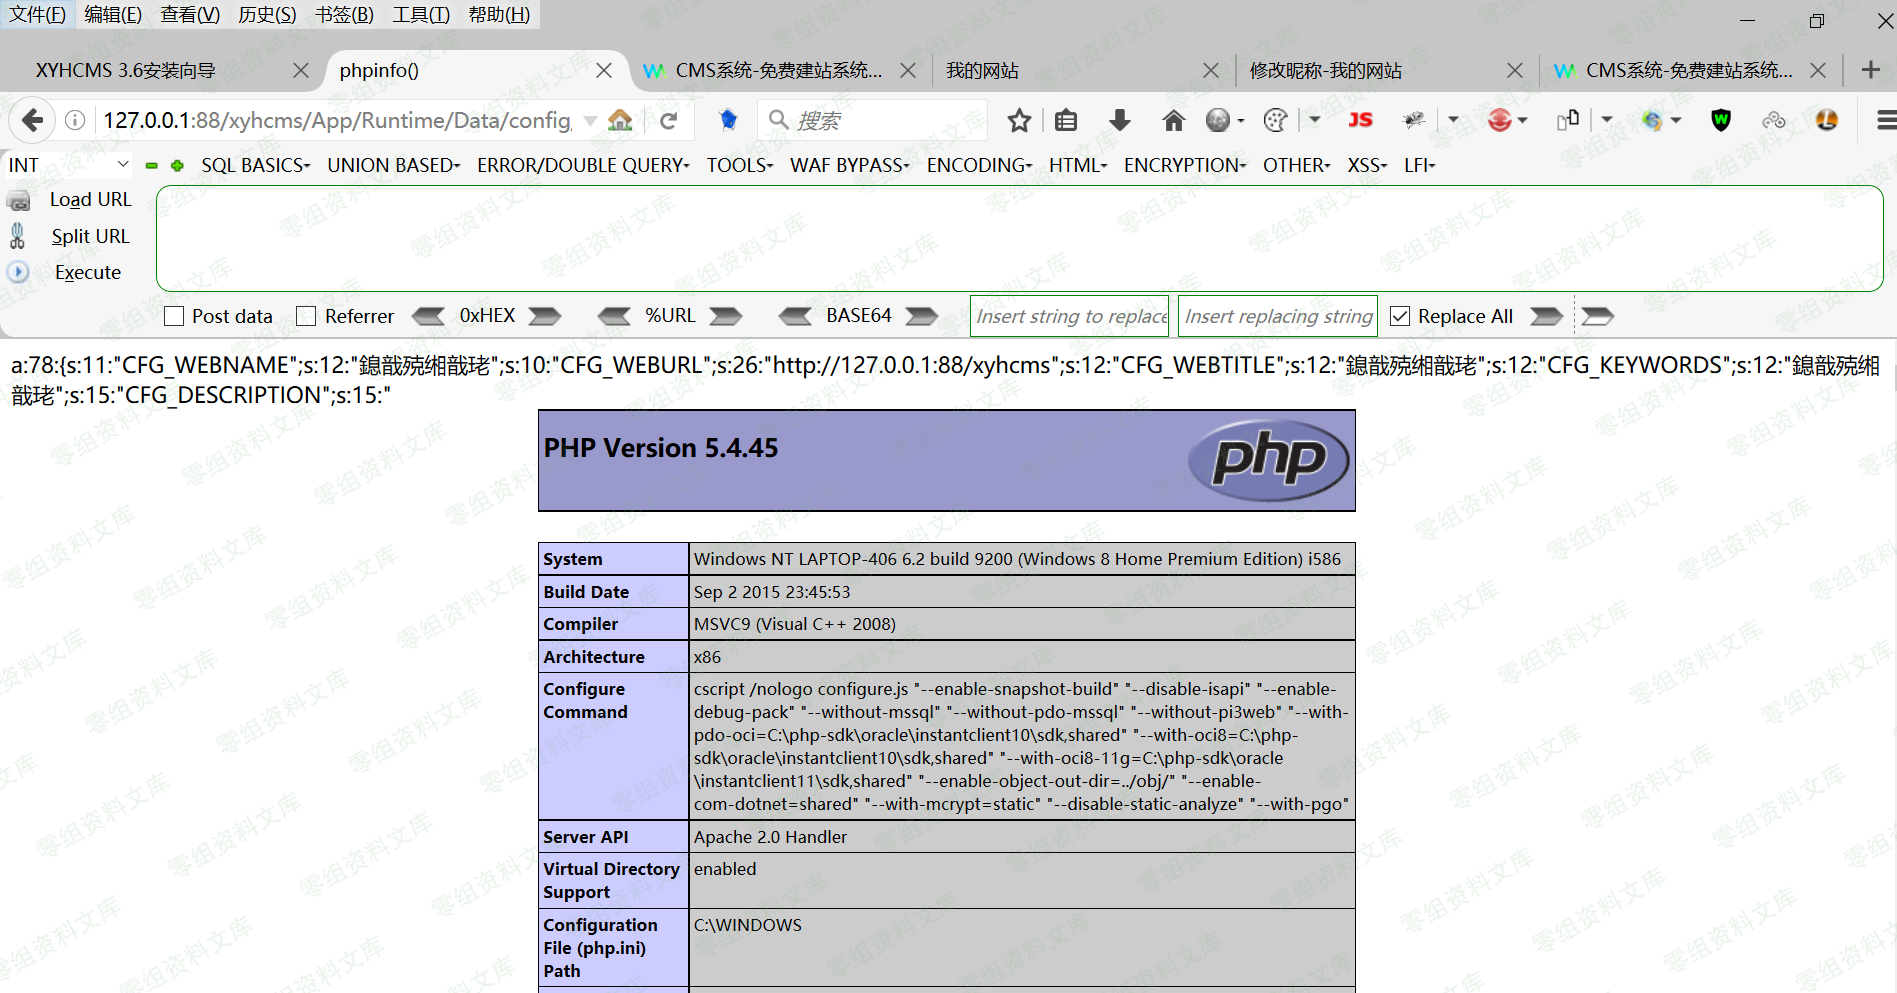This screenshot has height=993, width=1897.
Task: Click the orange round L icon
Action: click(x=1827, y=121)
